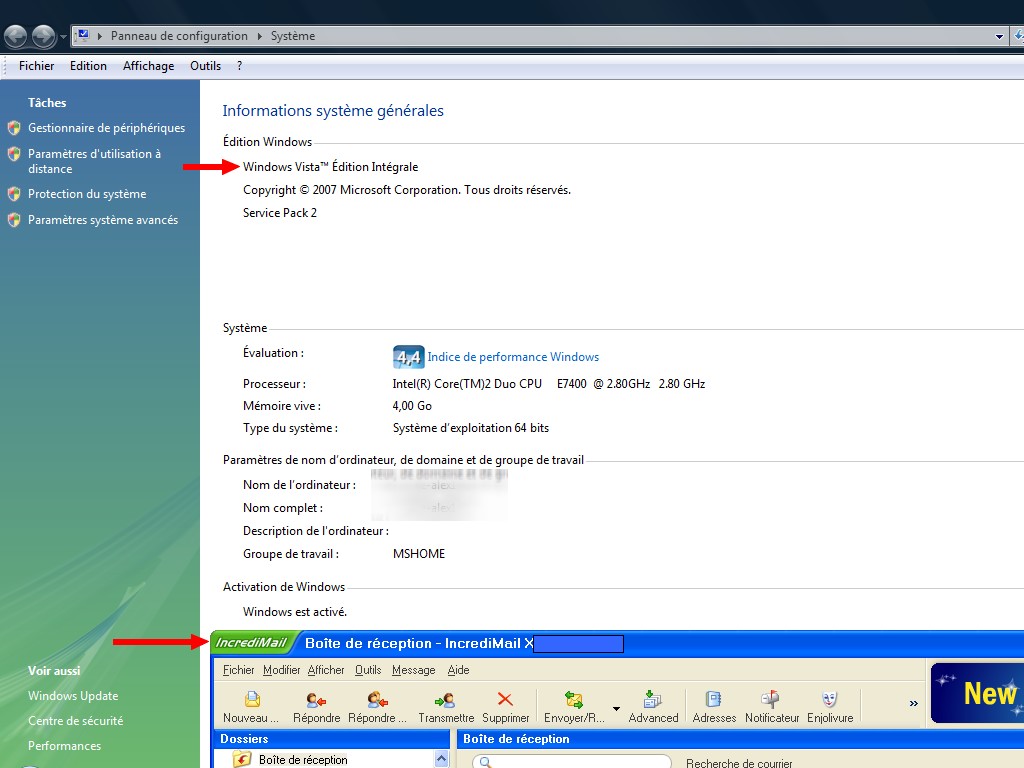1024x768 pixels.
Task: Open the Adresses address book icon
Action: (714, 701)
